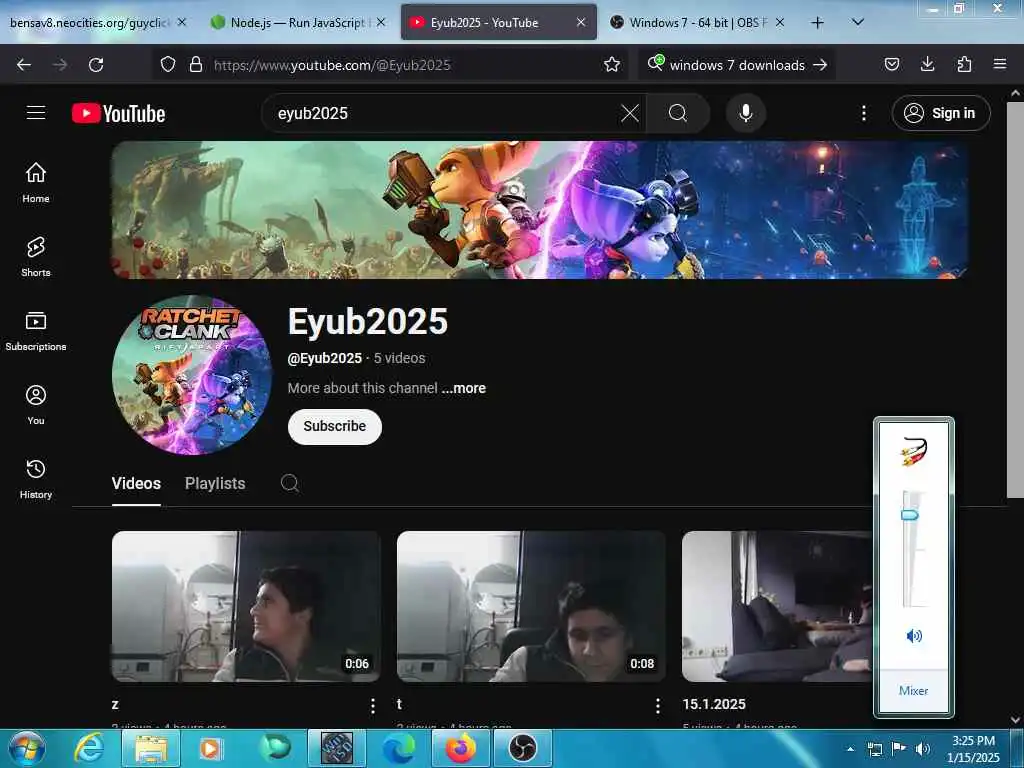Submit the 'windows 7 downloads' search arrow
This screenshot has width=1024, height=768.
820,65
